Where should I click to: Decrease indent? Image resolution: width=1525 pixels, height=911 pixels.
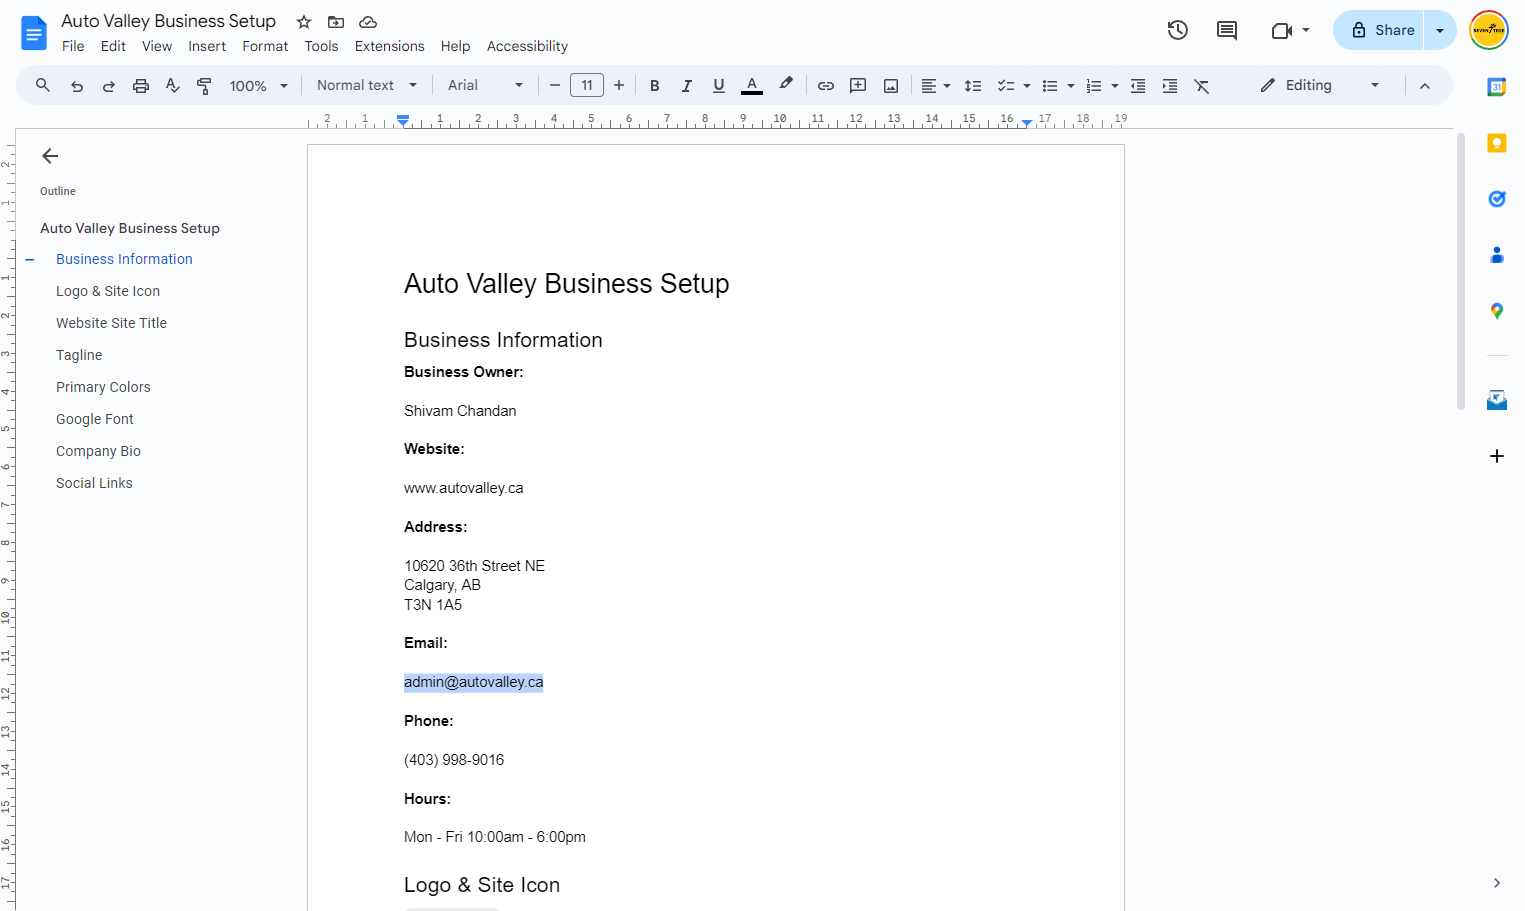(x=1138, y=86)
